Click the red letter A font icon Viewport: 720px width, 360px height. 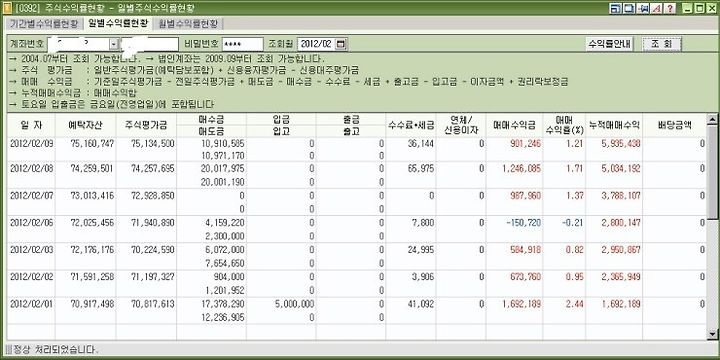pyautogui.click(x=658, y=8)
